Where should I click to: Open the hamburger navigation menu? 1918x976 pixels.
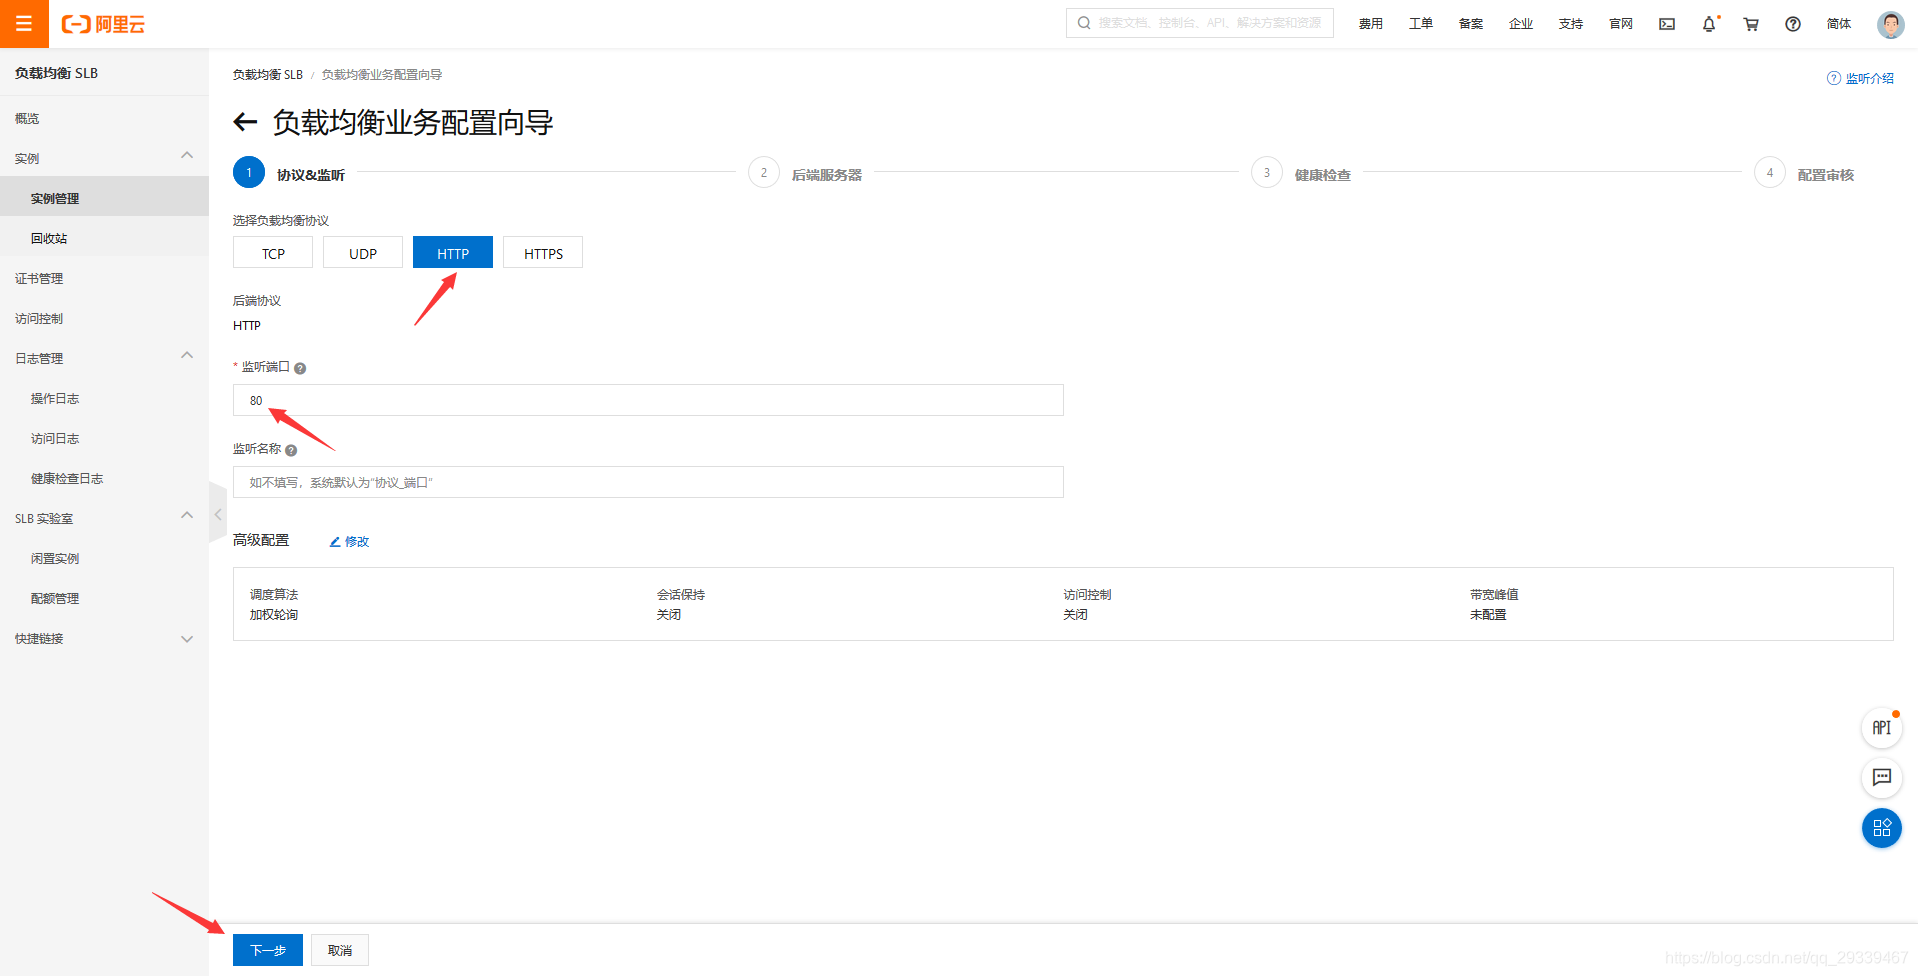click(24, 24)
